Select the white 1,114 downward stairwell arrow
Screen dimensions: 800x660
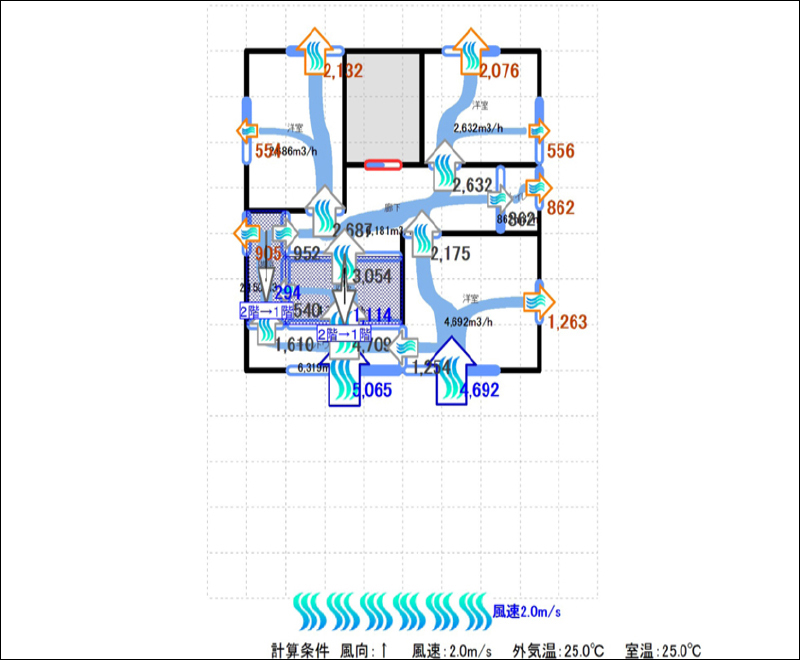click(345, 290)
